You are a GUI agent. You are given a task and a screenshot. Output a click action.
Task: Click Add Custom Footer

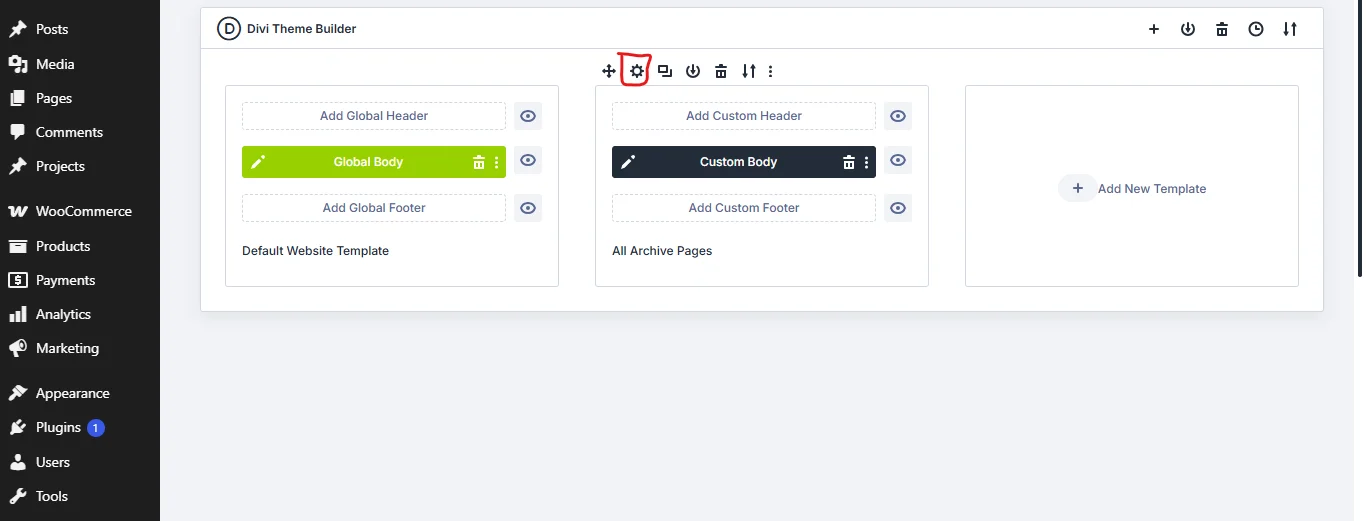(744, 208)
